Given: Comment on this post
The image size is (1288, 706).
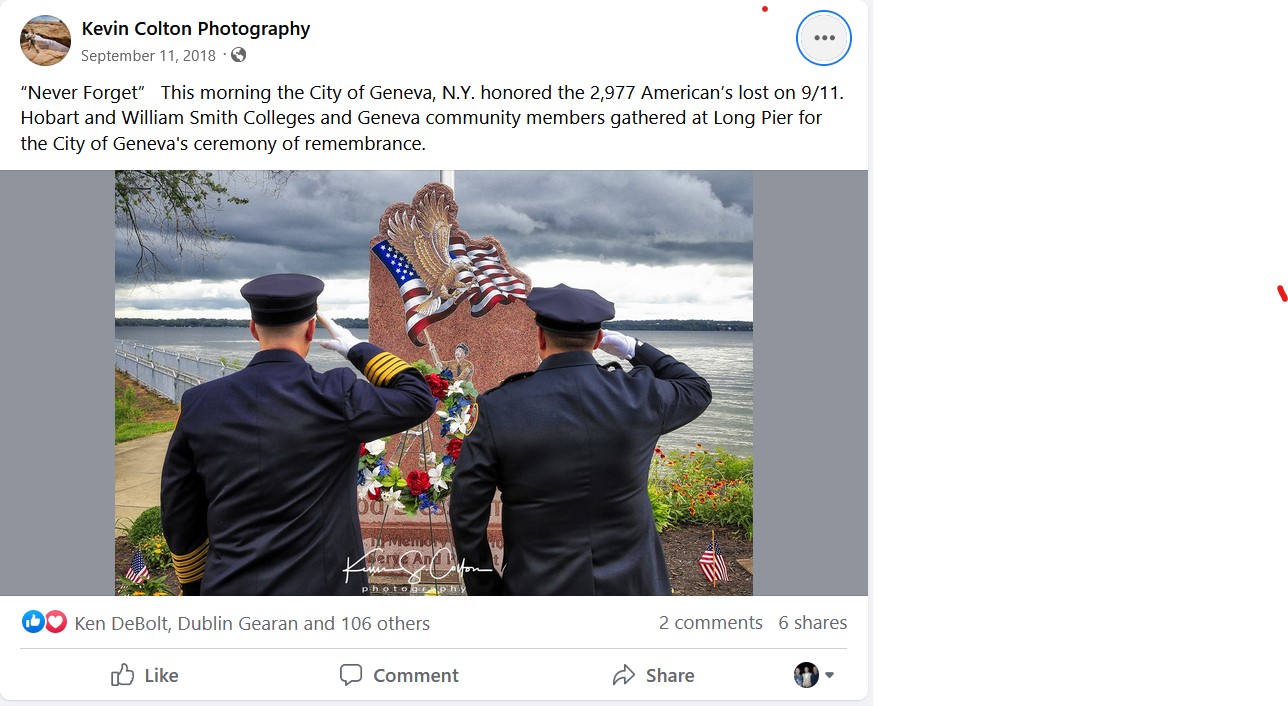Looking at the screenshot, I should (399, 675).
